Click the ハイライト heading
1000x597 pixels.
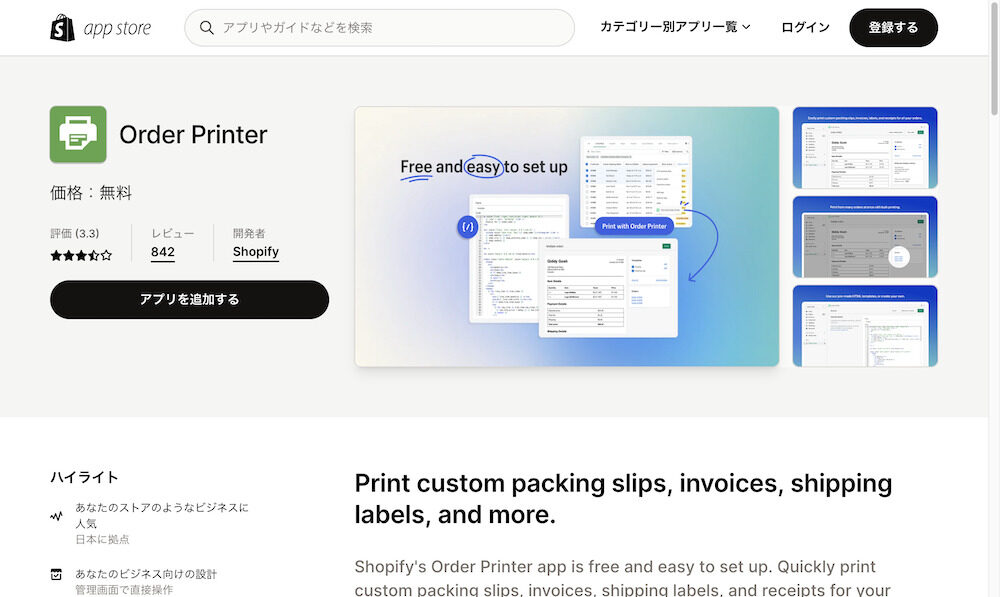[84, 477]
